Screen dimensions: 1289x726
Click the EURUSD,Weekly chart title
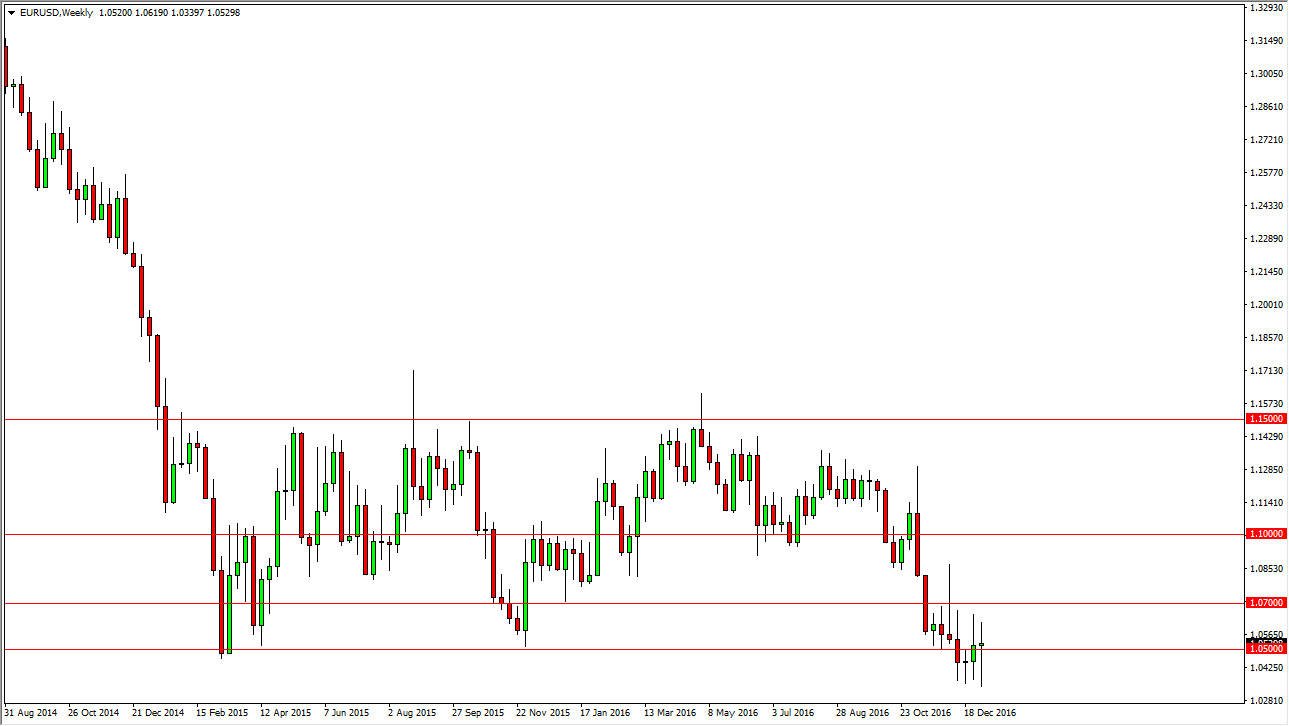pyautogui.click(x=56, y=13)
